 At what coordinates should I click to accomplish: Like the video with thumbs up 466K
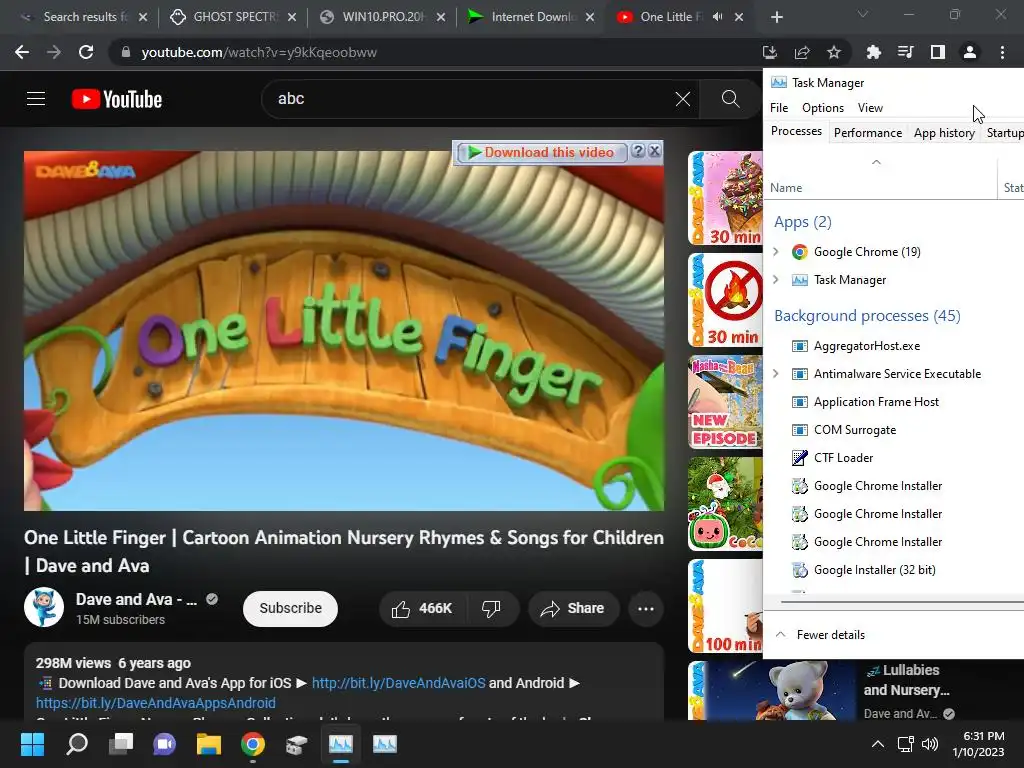pyautogui.click(x=423, y=609)
